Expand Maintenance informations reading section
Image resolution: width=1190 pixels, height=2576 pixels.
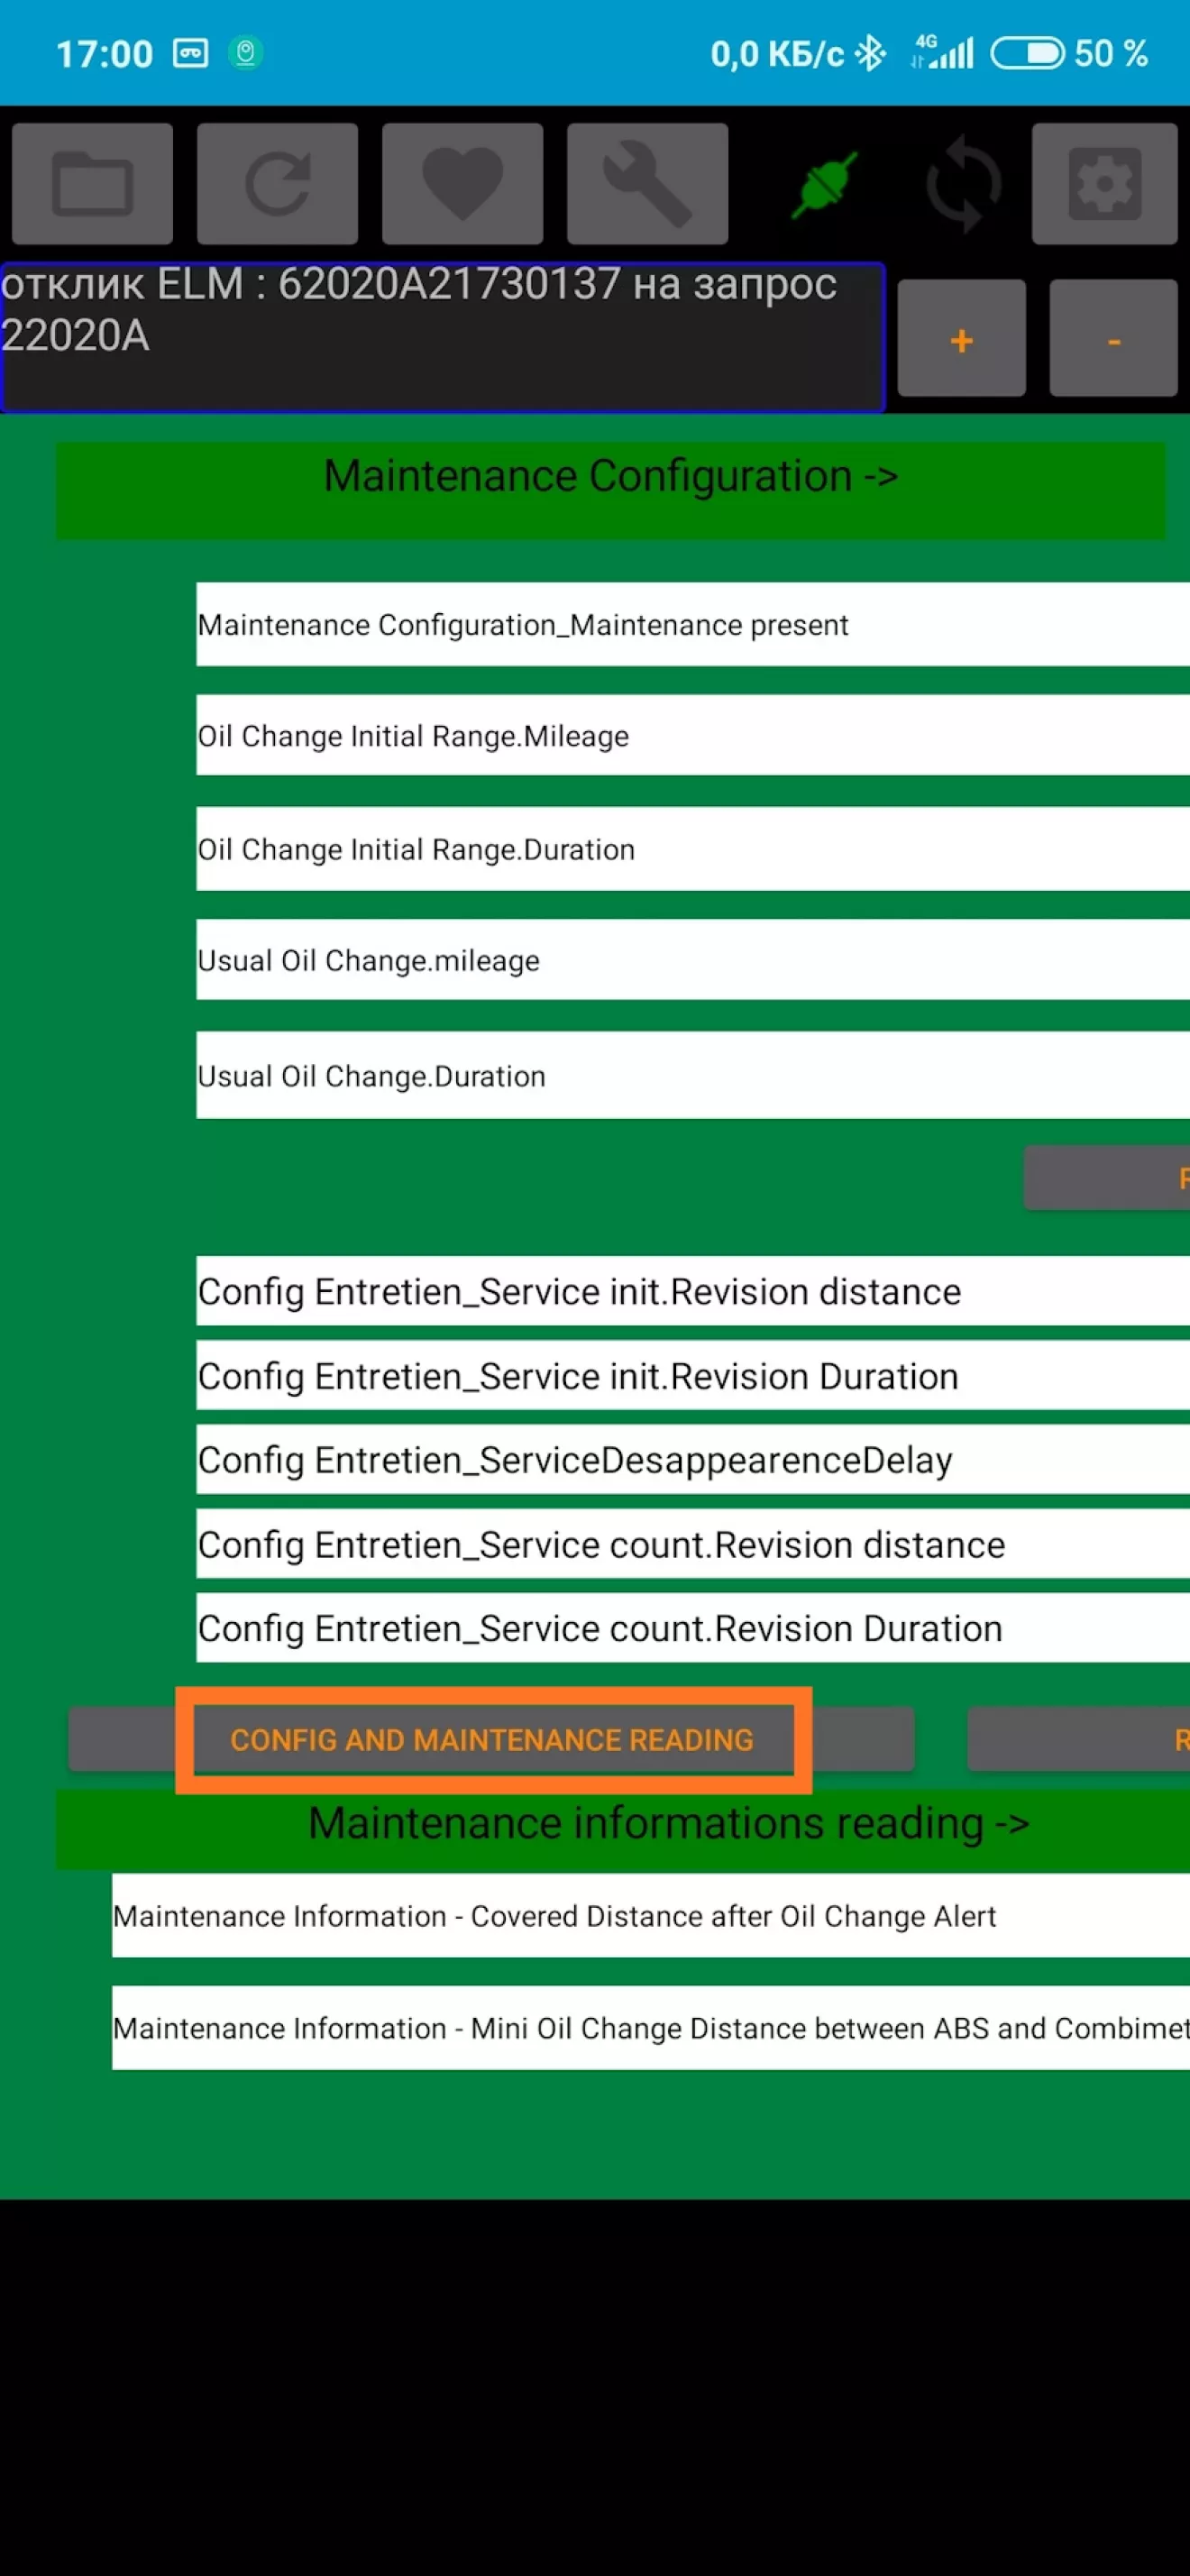tap(668, 1823)
